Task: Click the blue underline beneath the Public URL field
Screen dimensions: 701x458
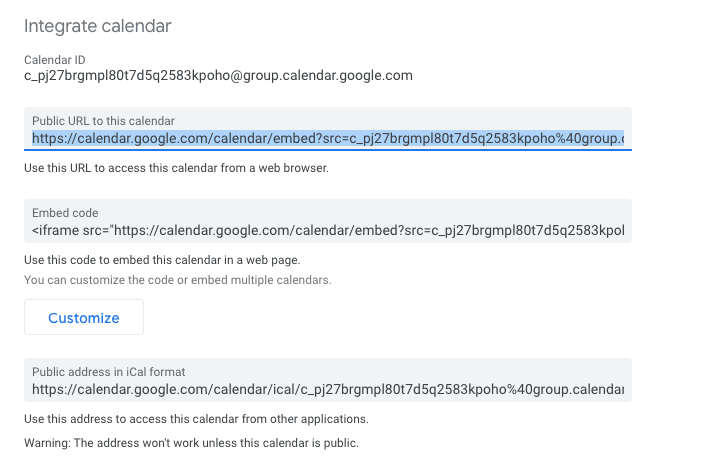Action: (x=328, y=150)
